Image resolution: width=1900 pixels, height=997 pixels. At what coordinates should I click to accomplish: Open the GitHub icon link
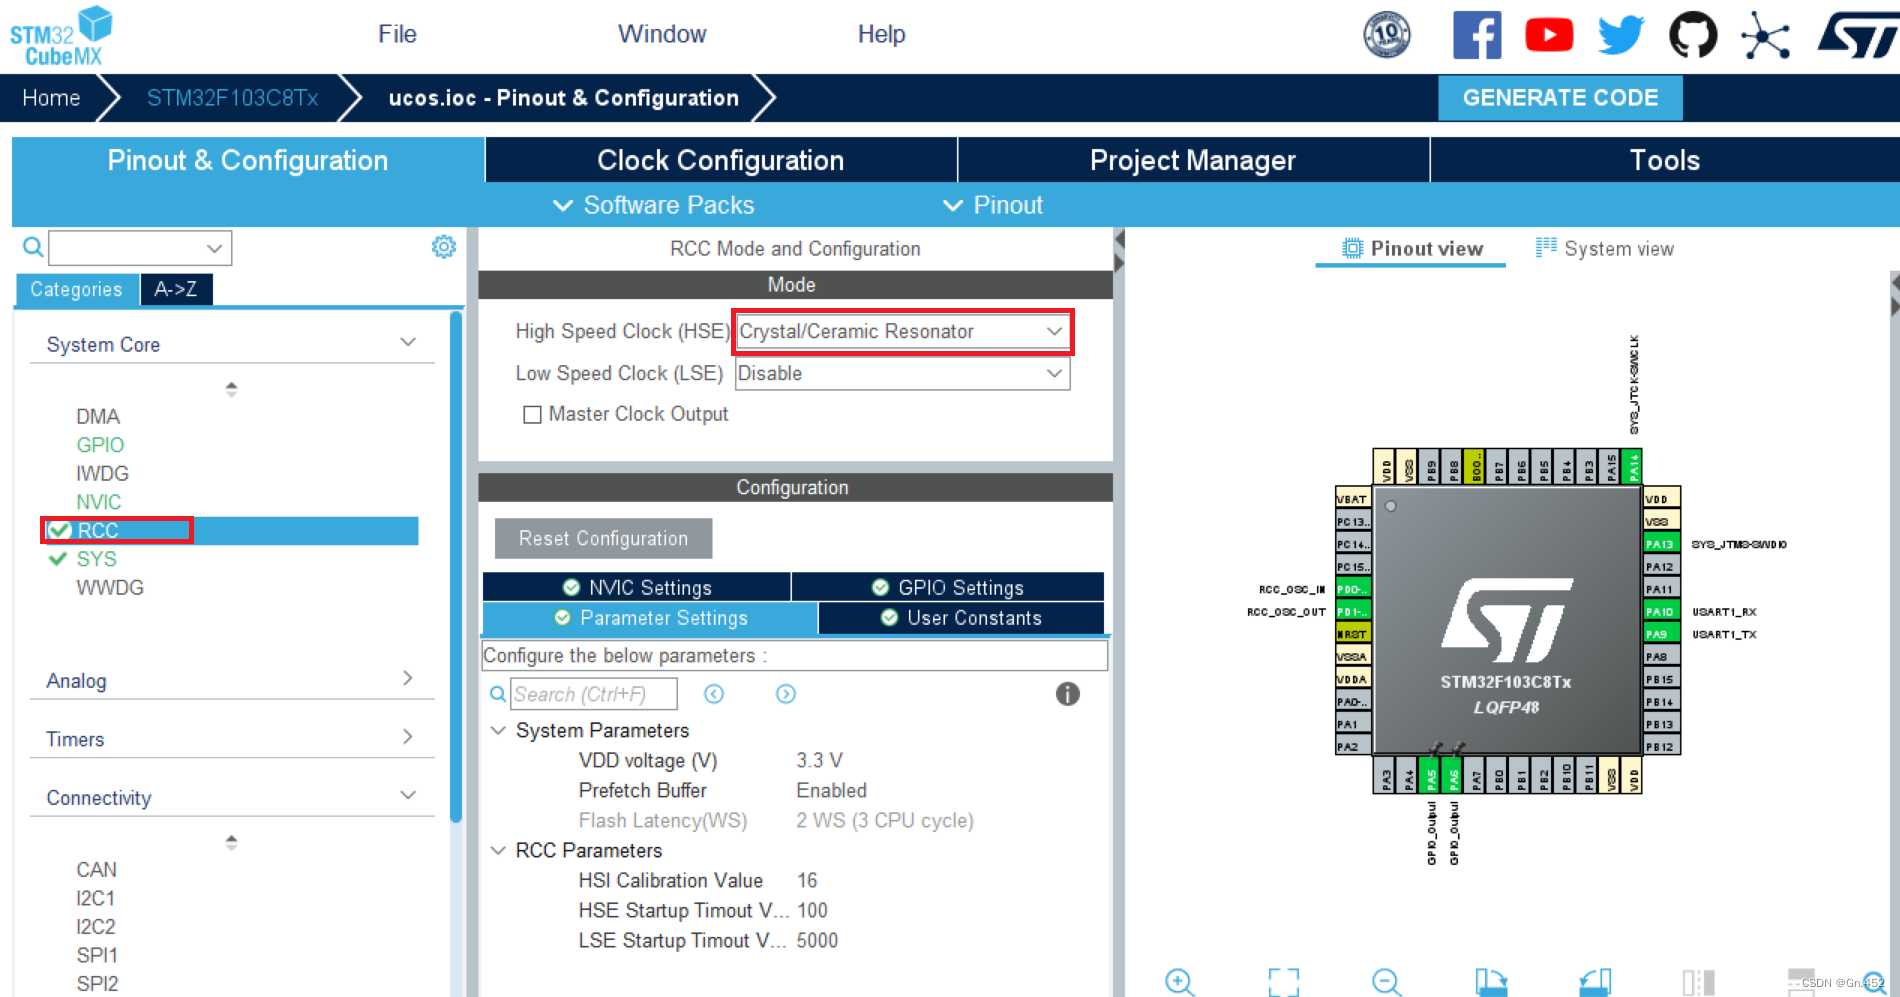(1693, 35)
